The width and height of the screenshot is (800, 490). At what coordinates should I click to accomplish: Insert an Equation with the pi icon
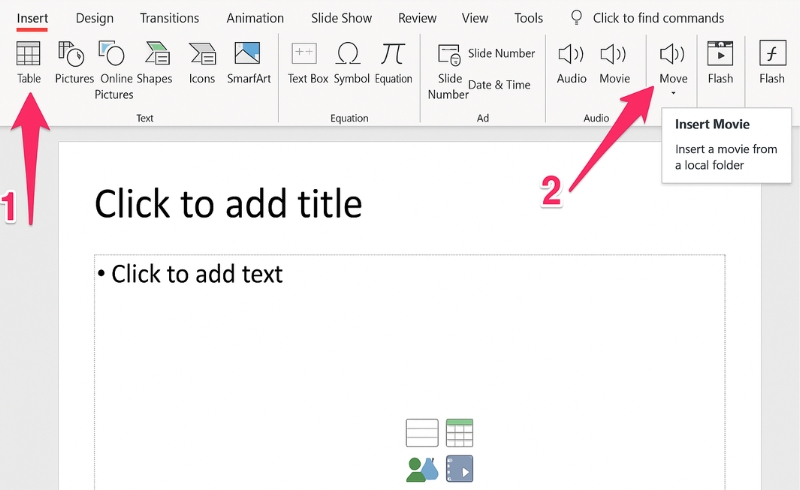coord(393,62)
